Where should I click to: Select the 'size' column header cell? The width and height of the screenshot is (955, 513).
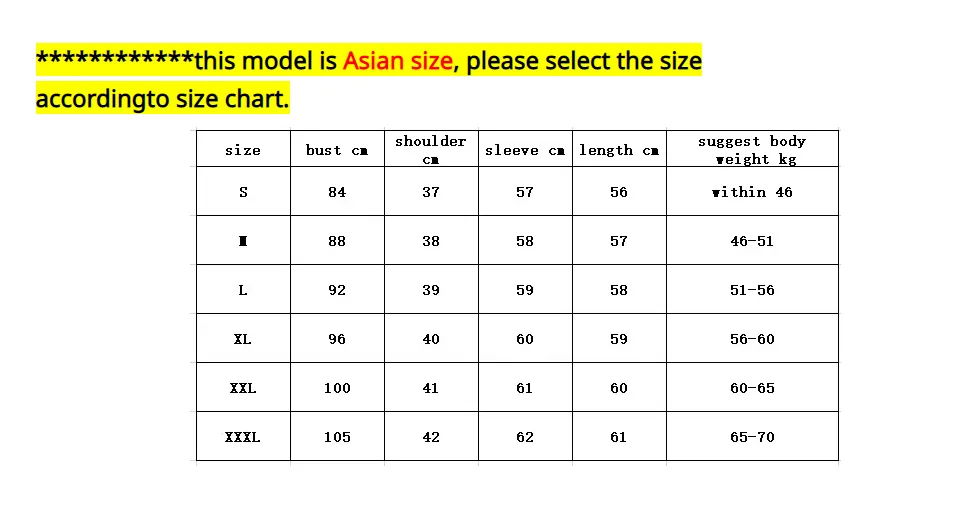243,149
